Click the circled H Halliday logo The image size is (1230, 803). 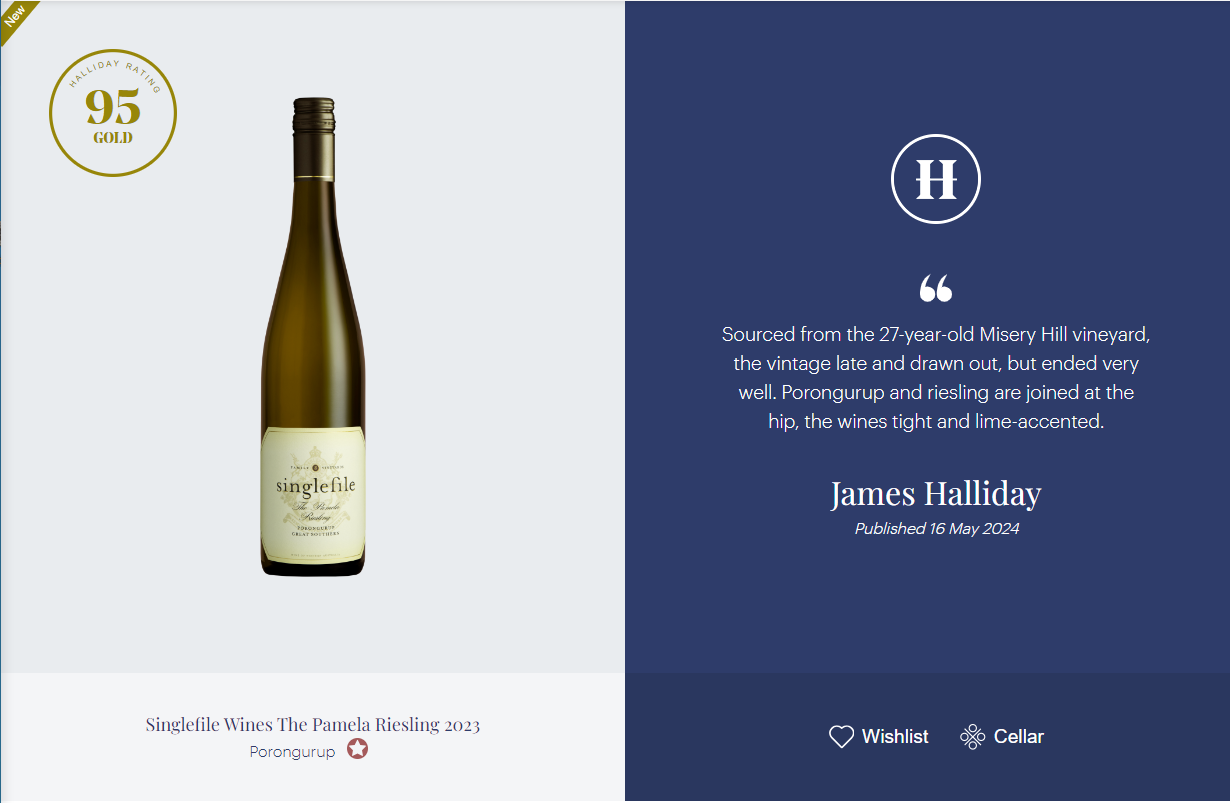click(936, 179)
